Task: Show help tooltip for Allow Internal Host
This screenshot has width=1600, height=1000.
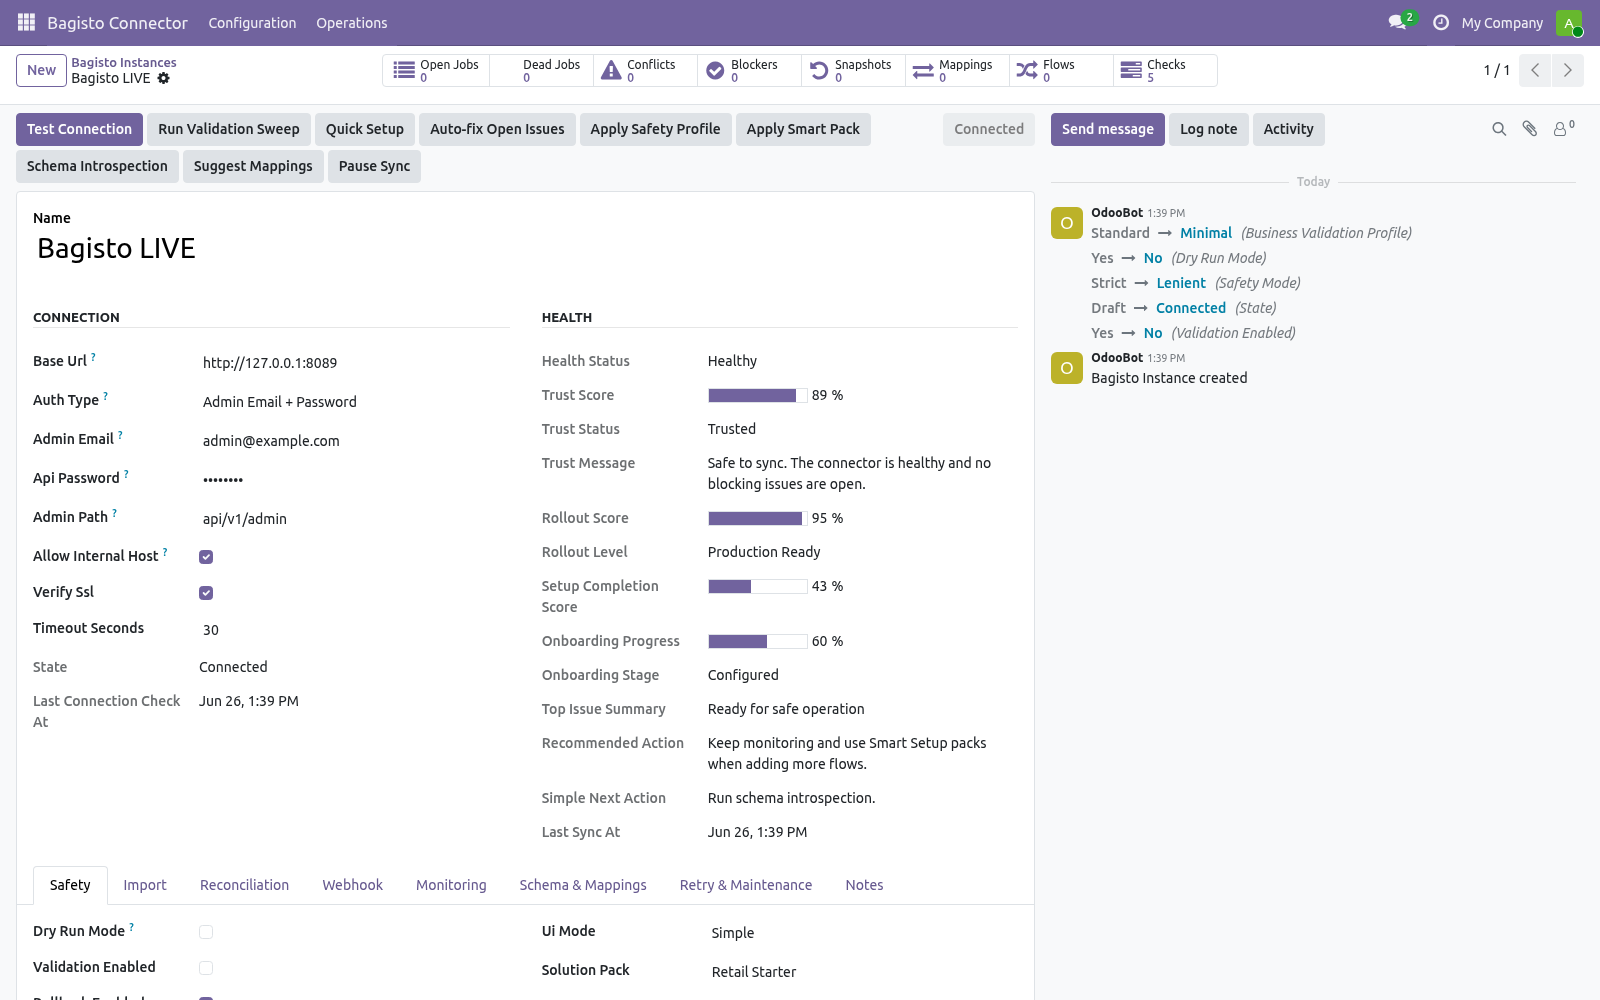Action: tap(165, 551)
